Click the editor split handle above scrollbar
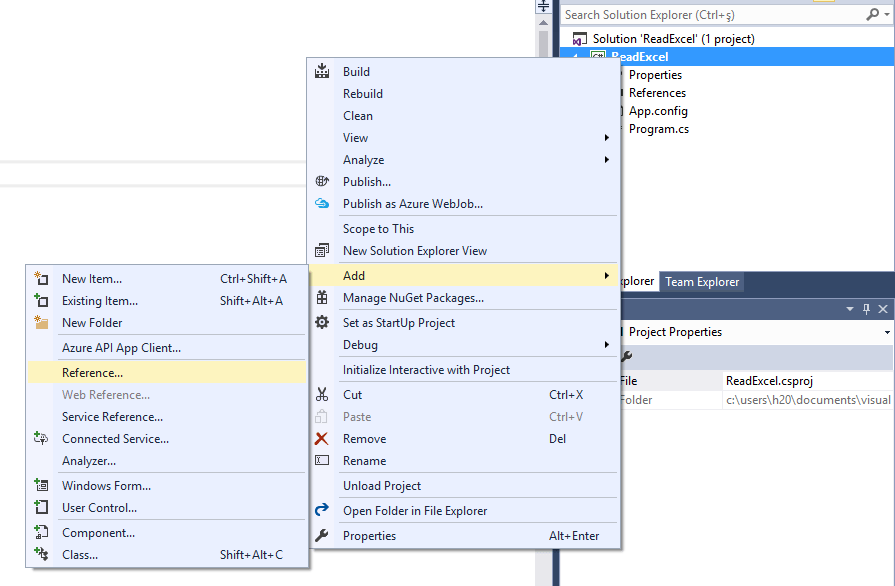This screenshot has height=586, width=895. [x=543, y=6]
